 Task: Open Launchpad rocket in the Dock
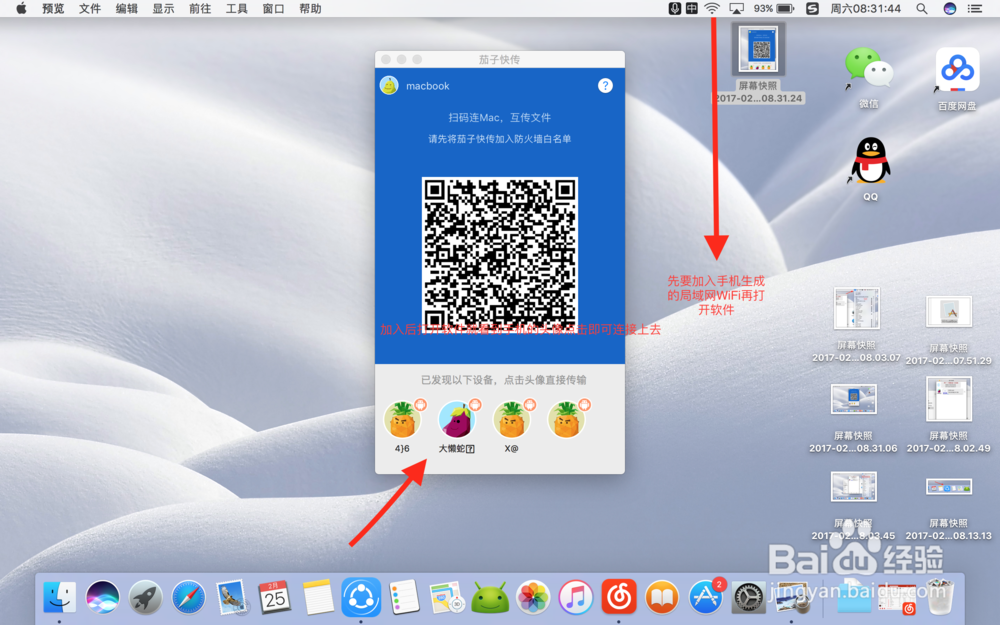tap(145, 598)
